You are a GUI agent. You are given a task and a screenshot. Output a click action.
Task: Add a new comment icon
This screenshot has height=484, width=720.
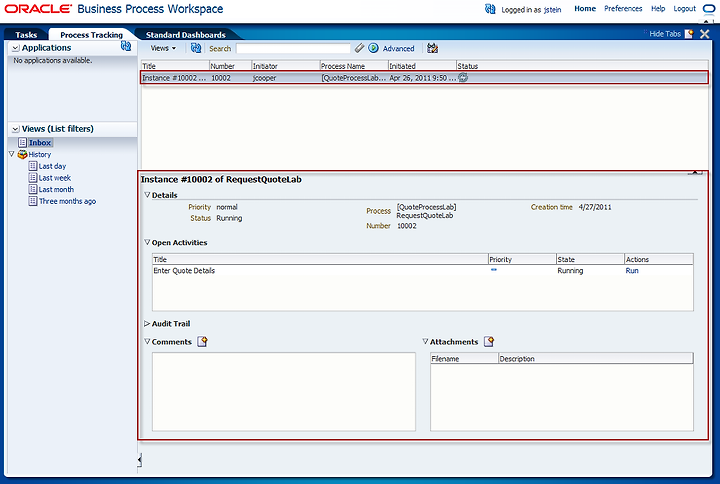202,342
